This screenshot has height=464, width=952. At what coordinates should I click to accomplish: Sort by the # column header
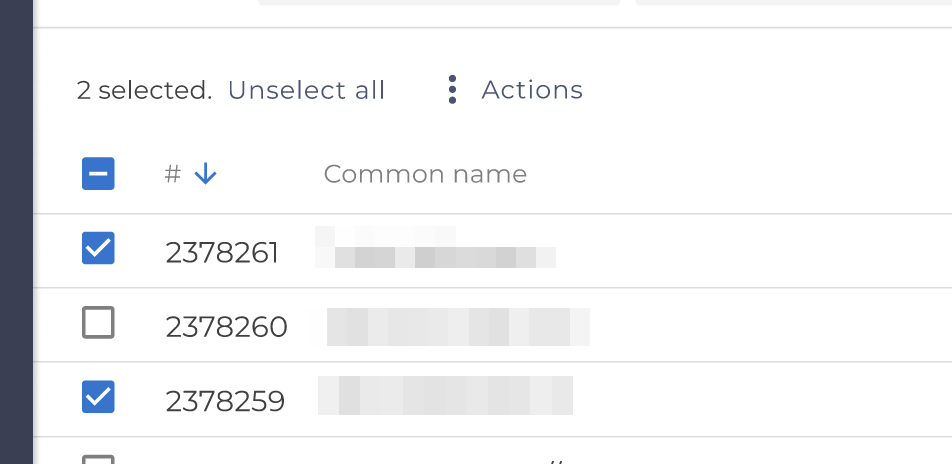[x=173, y=174]
